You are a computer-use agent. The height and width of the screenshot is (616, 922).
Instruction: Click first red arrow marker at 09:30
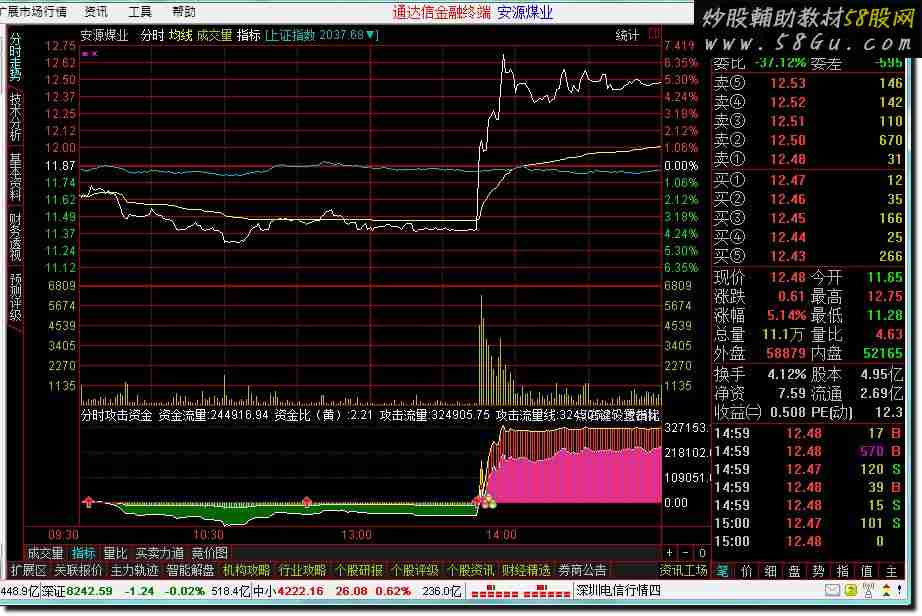pyautogui.click(x=88, y=501)
